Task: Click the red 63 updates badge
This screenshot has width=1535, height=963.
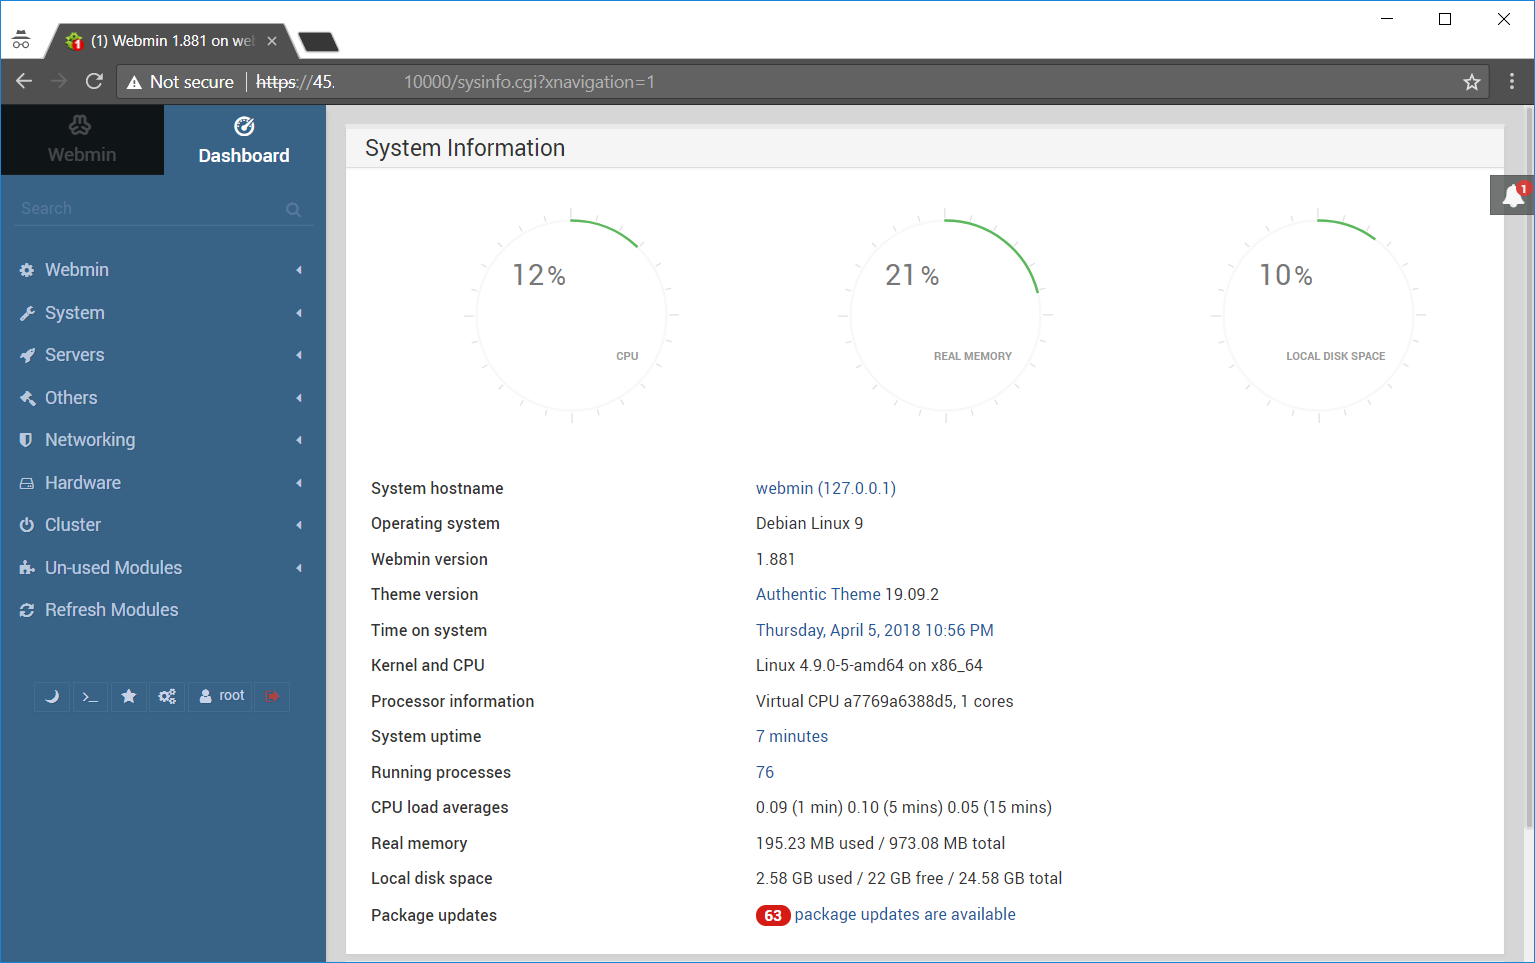Action: pos(773,915)
